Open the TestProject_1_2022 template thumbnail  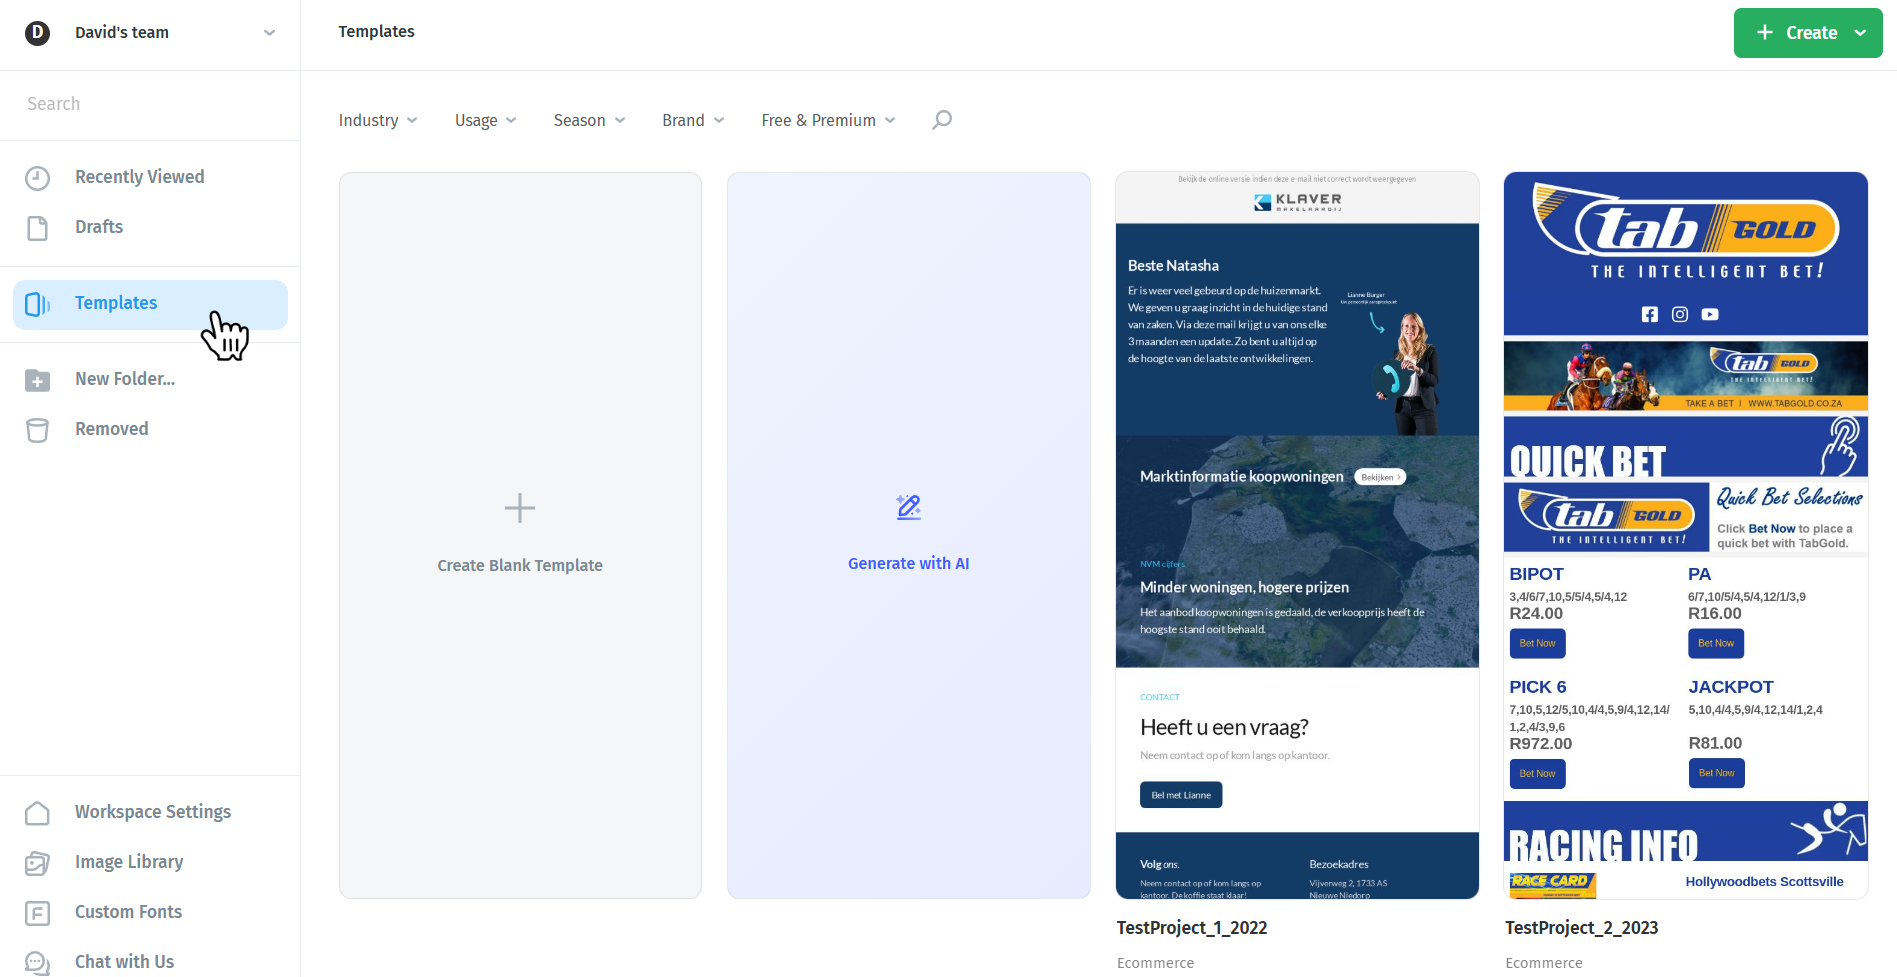(x=1297, y=535)
